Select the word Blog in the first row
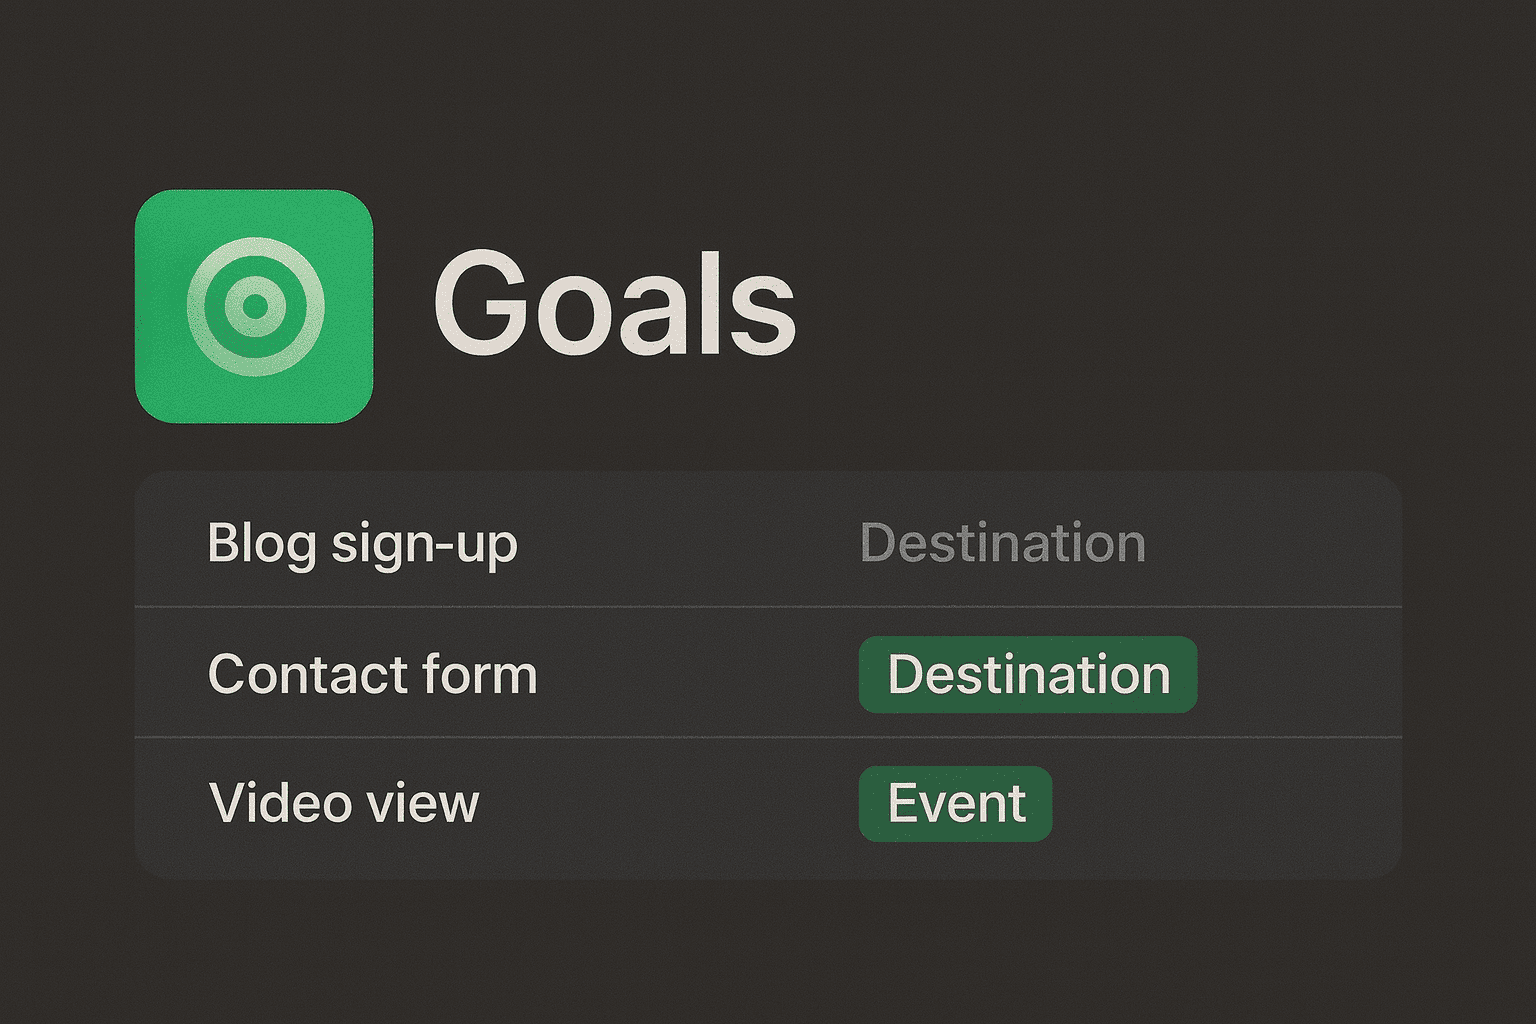The image size is (1536, 1024). click(262, 544)
